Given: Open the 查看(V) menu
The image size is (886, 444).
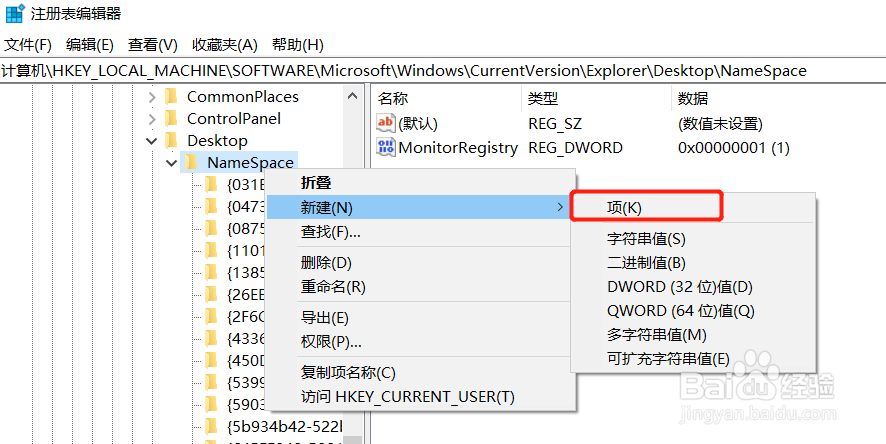Looking at the screenshot, I should click(153, 45).
